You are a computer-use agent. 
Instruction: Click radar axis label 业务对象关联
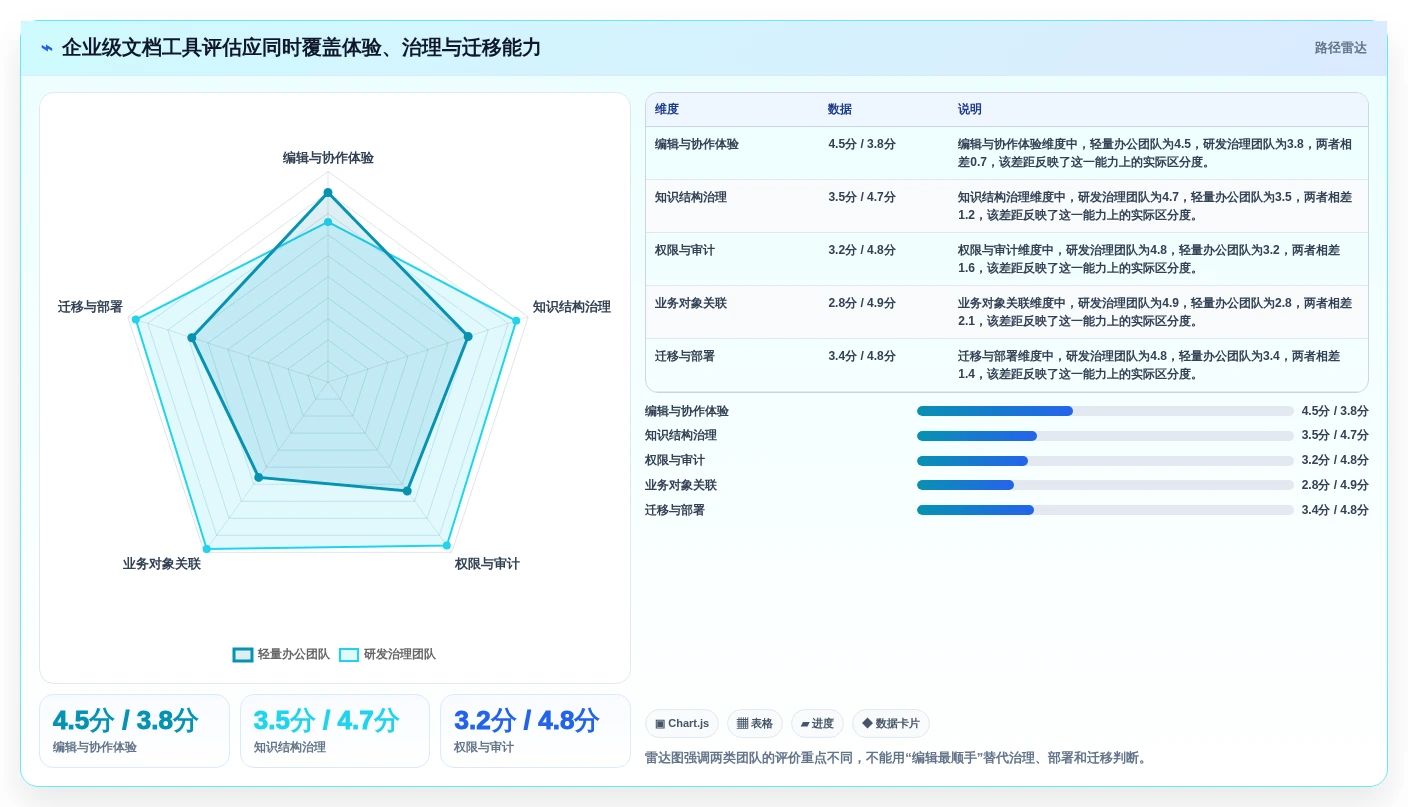tap(162, 564)
